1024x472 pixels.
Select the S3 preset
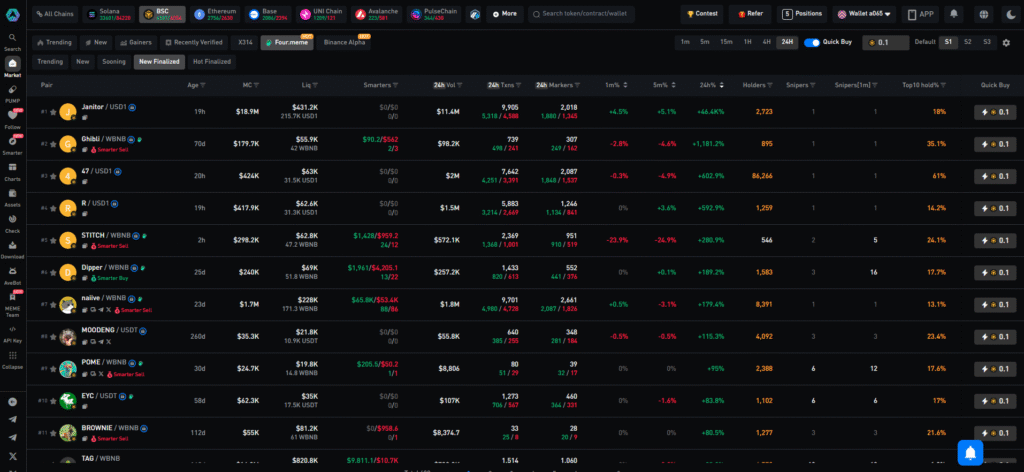pyautogui.click(x=987, y=42)
